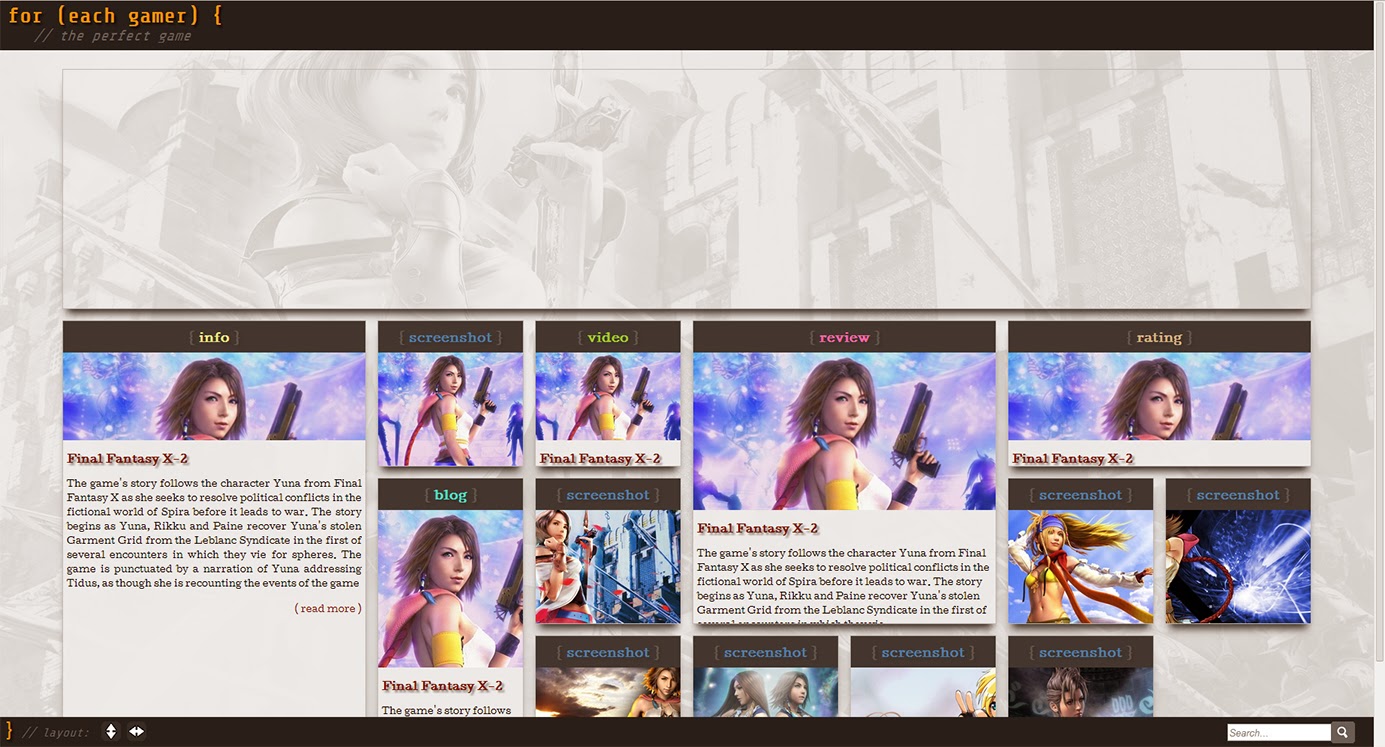Image resolution: width=1385 pixels, height=747 pixels.
Task: Click the "Final Fantasy X-2" title in the video card
Action: click(600, 459)
